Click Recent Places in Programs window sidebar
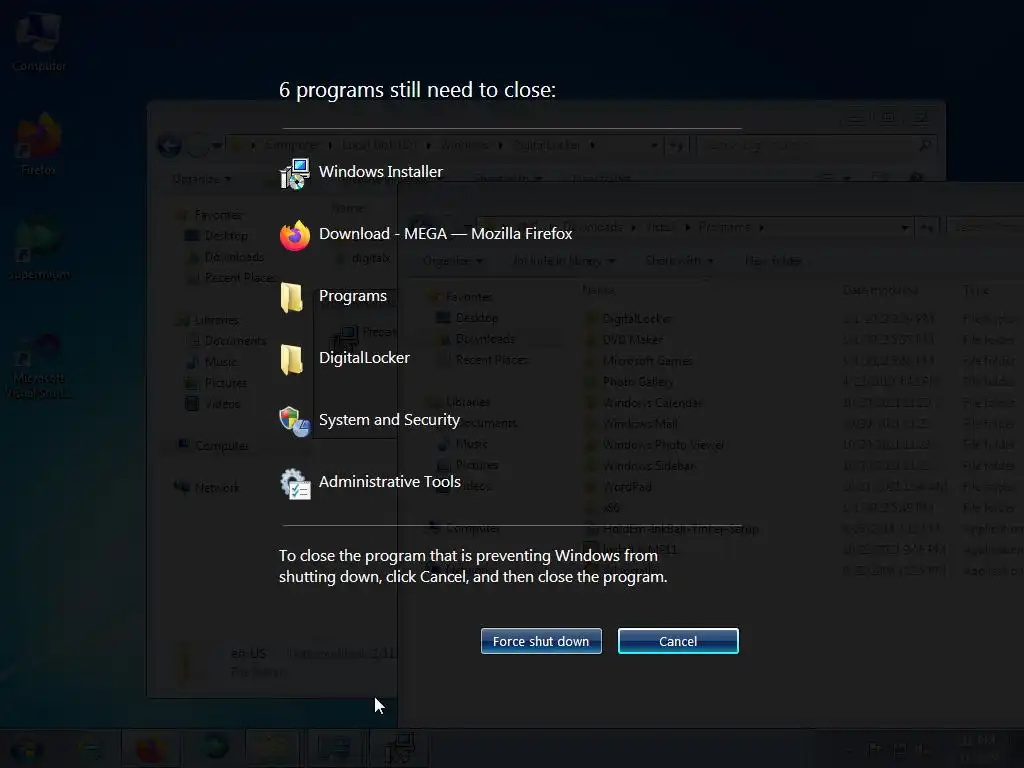Viewport: 1024px width, 768px height. click(x=483, y=360)
